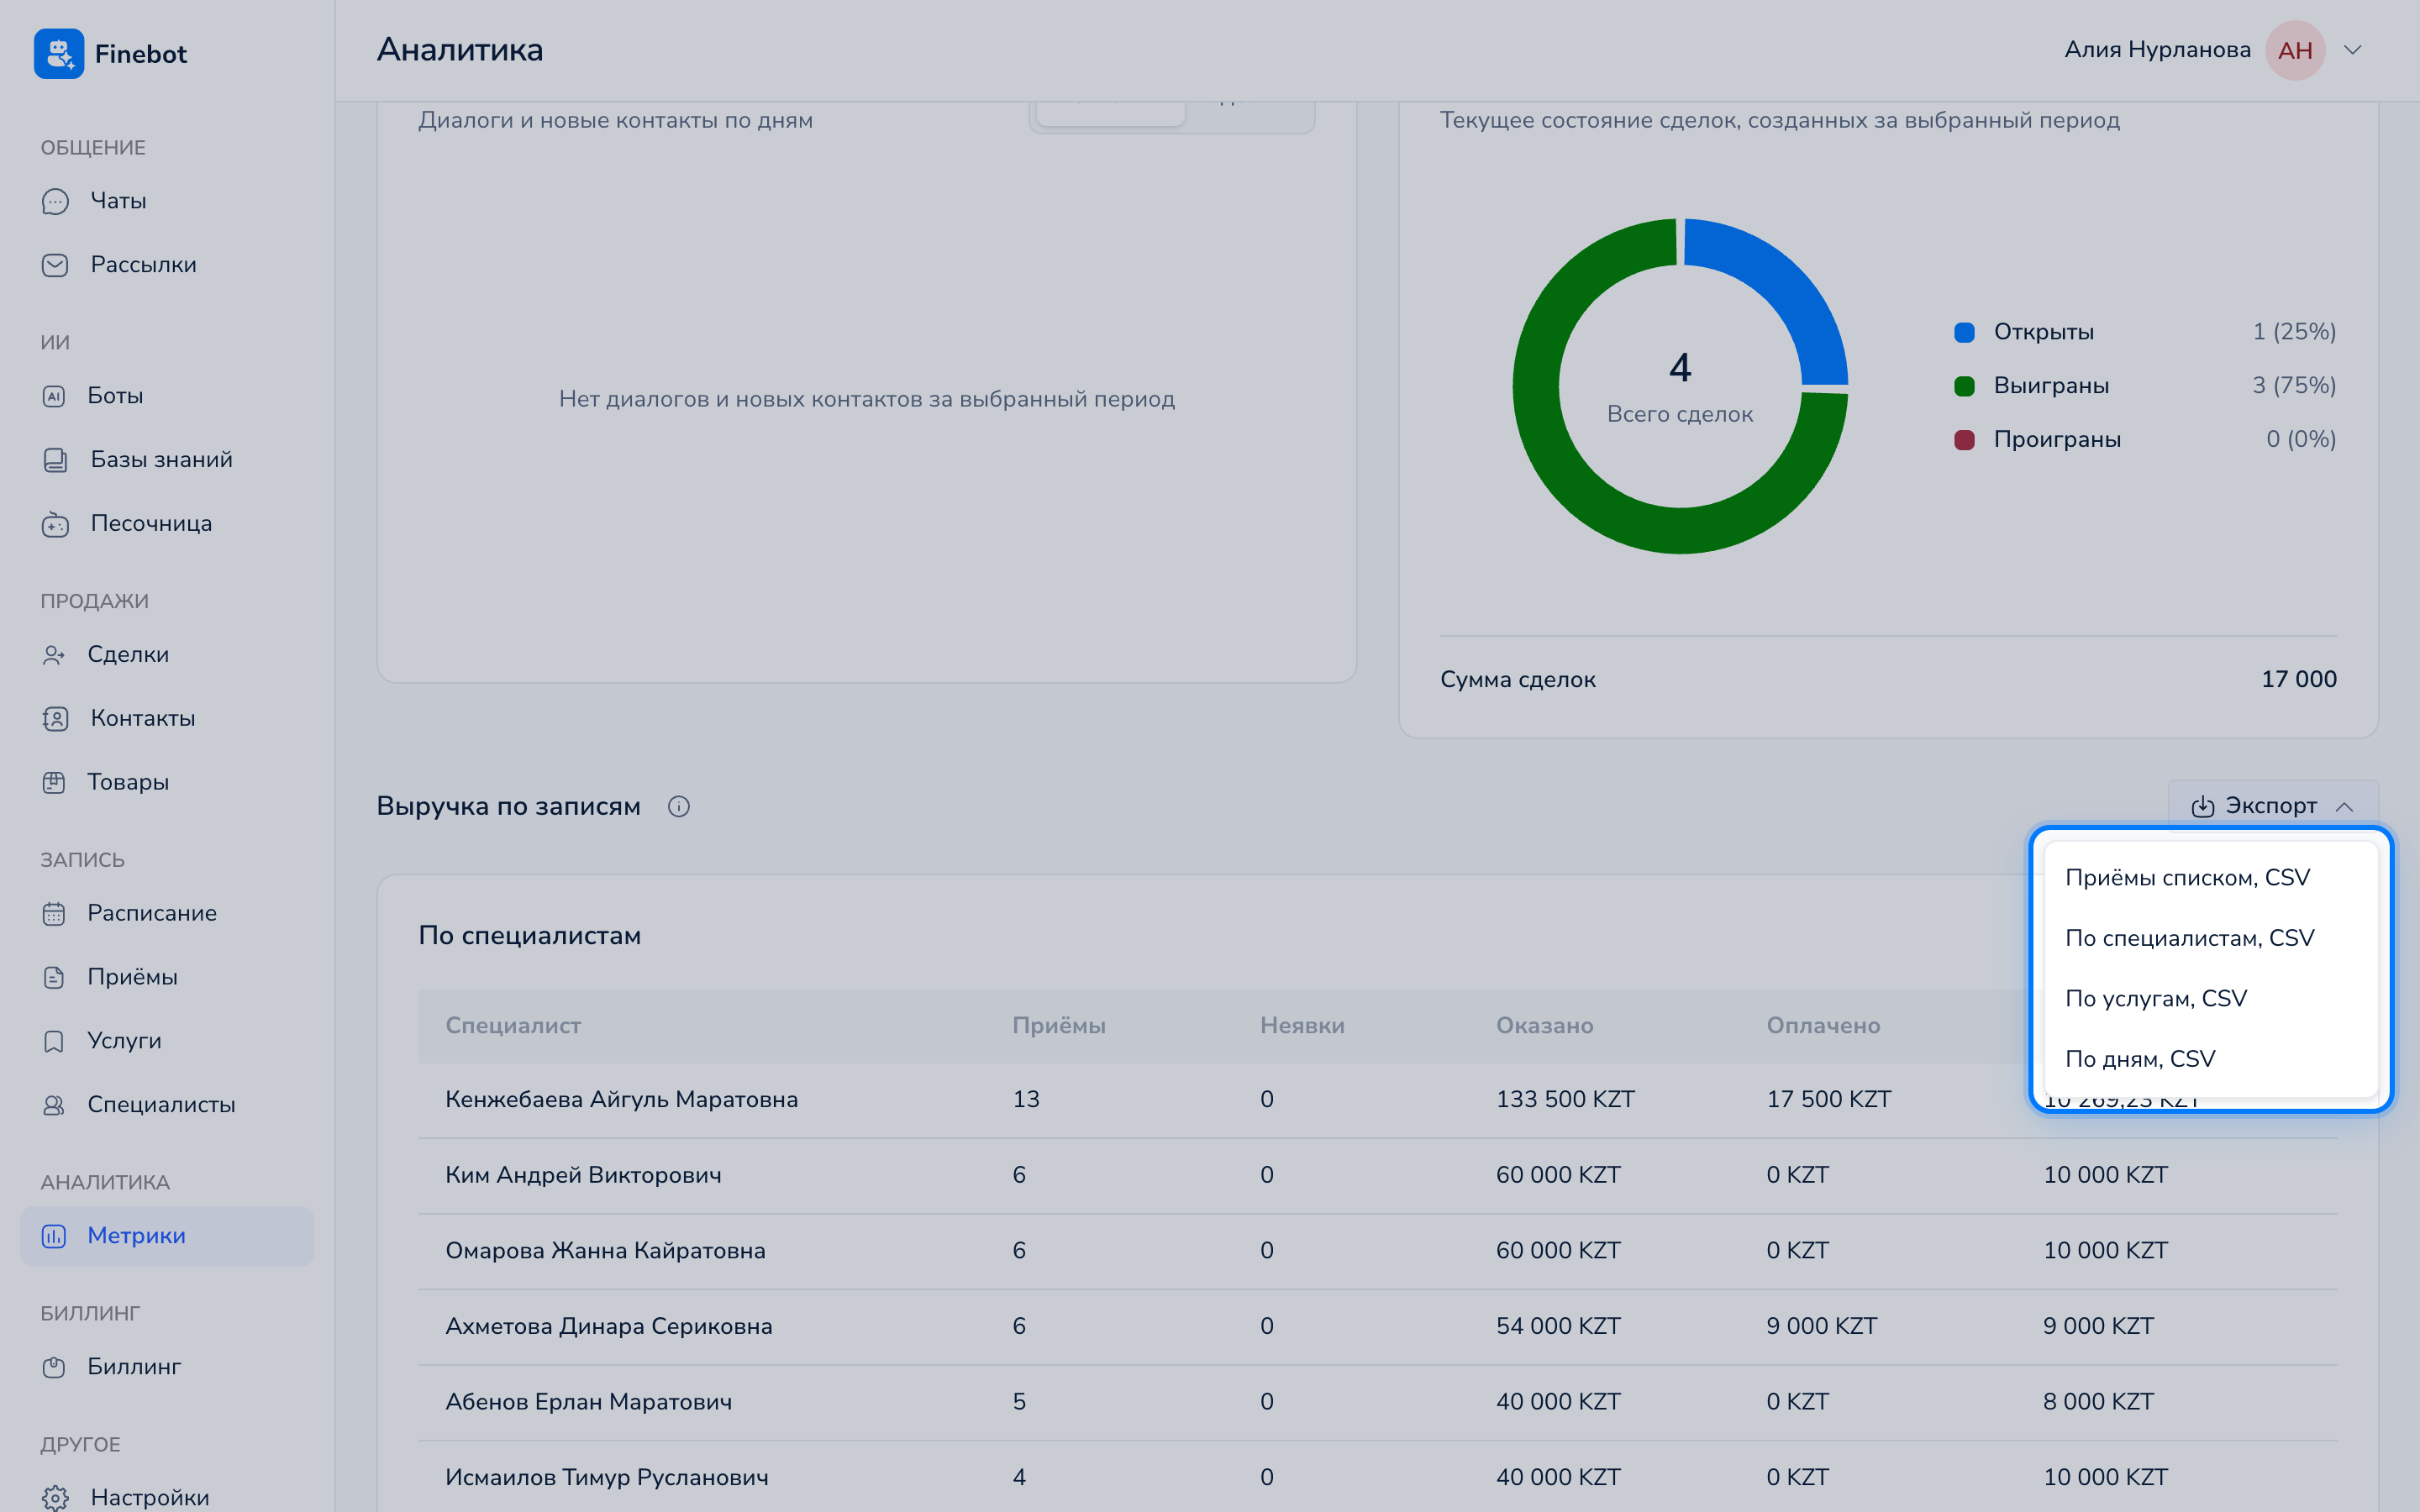Screen dimensions: 2420x1512
Task: Click Оказано column header
Action: click(x=1545, y=1026)
